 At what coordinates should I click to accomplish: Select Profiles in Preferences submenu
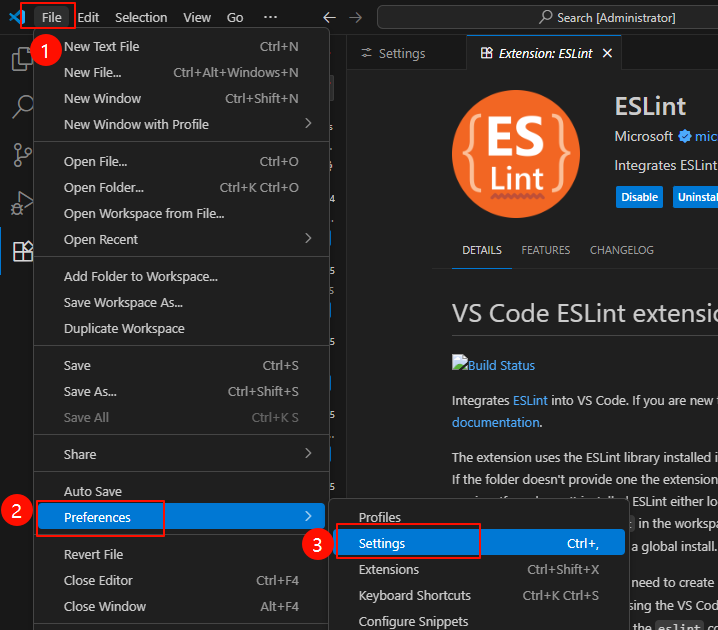point(479,517)
